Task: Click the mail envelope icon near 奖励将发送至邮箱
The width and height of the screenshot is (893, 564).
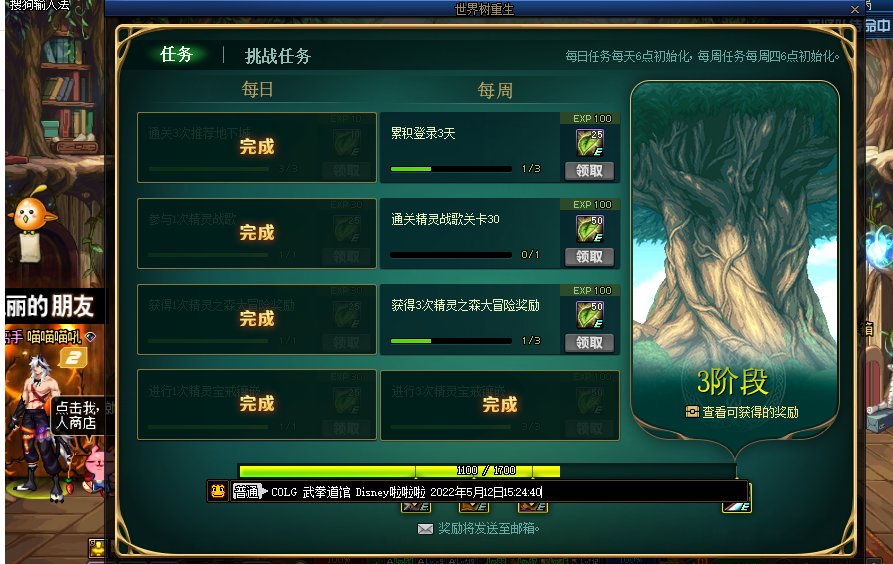Action: [x=425, y=529]
